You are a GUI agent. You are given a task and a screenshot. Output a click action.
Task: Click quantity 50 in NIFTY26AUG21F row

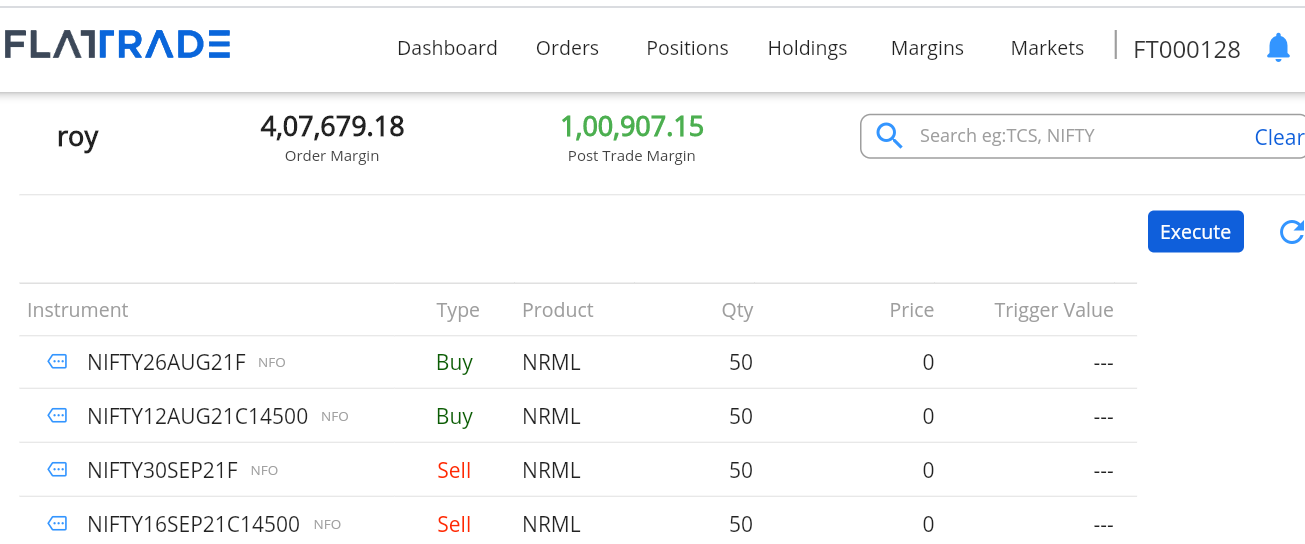point(741,362)
